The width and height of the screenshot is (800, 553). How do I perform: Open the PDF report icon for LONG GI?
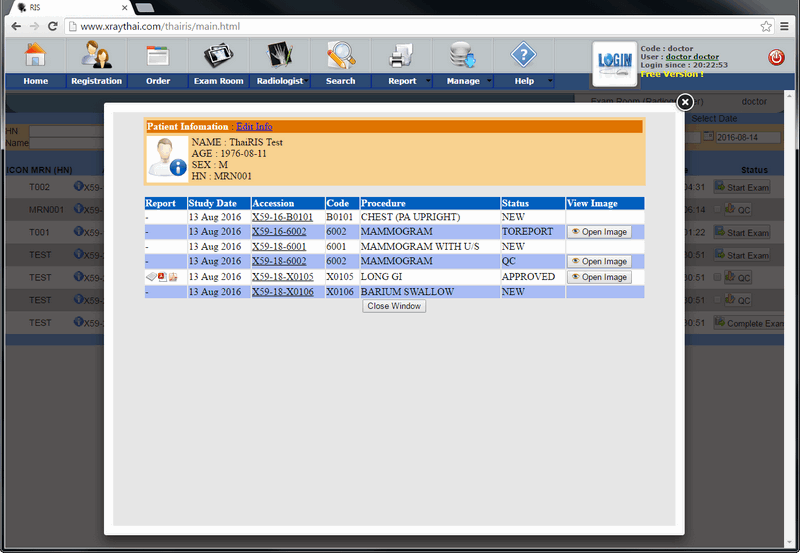coord(162,277)
